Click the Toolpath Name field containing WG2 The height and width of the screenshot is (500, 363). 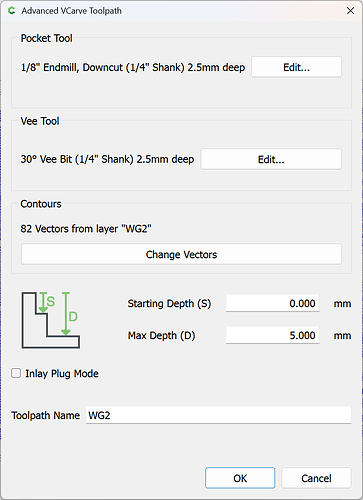tap(218, 415)
